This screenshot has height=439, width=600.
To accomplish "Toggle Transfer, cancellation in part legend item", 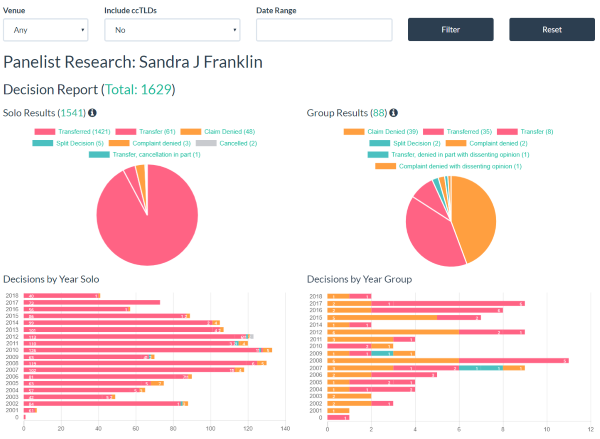I will click(x=145, y=155).
